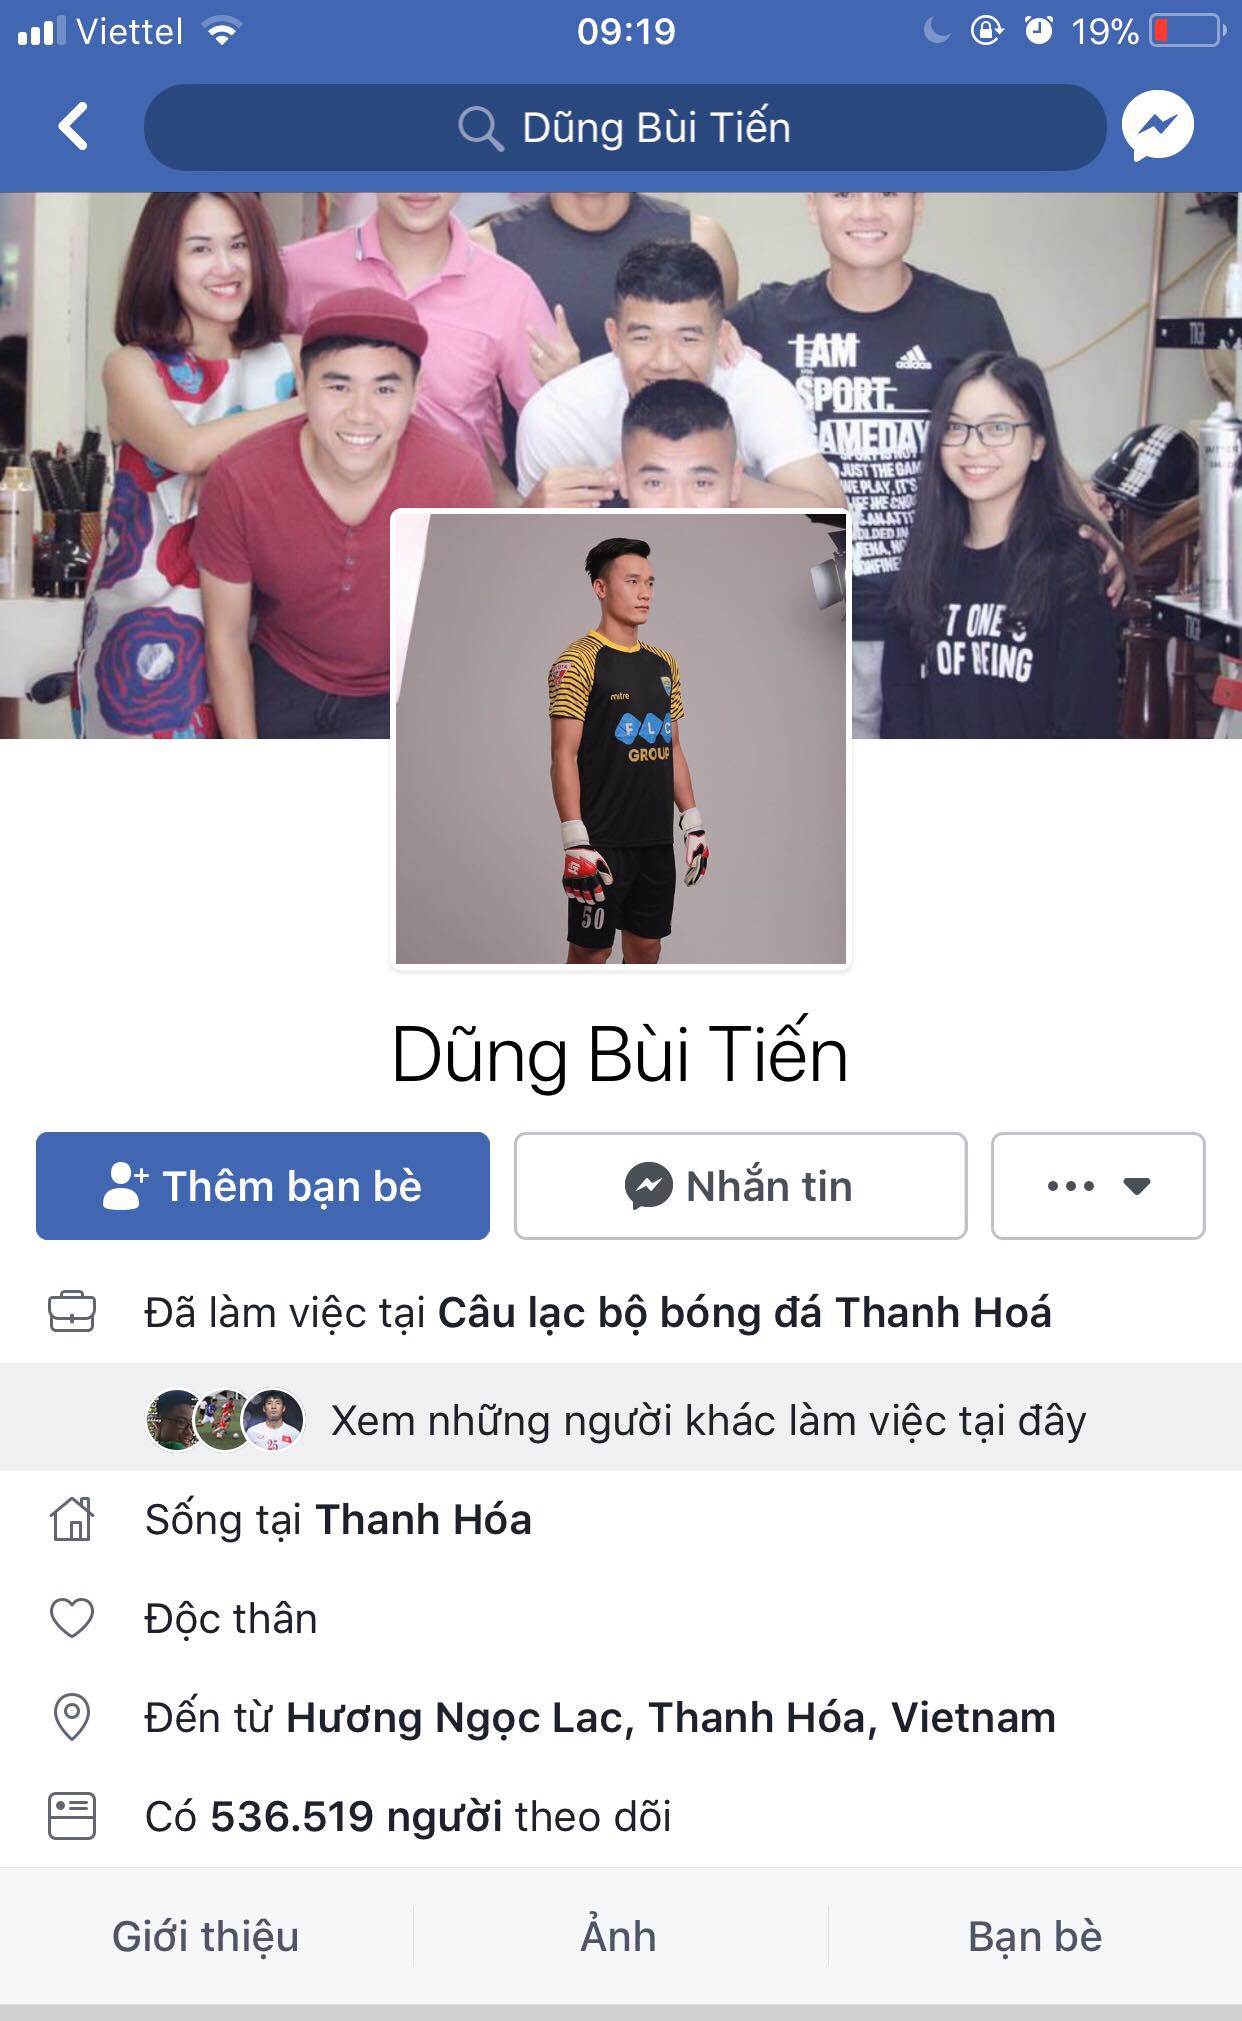Image resolution: width=1242 pixels, height=2021 pixels.
Task: Open the goalkeeper profile picture
Action: [x=621, y=739]
